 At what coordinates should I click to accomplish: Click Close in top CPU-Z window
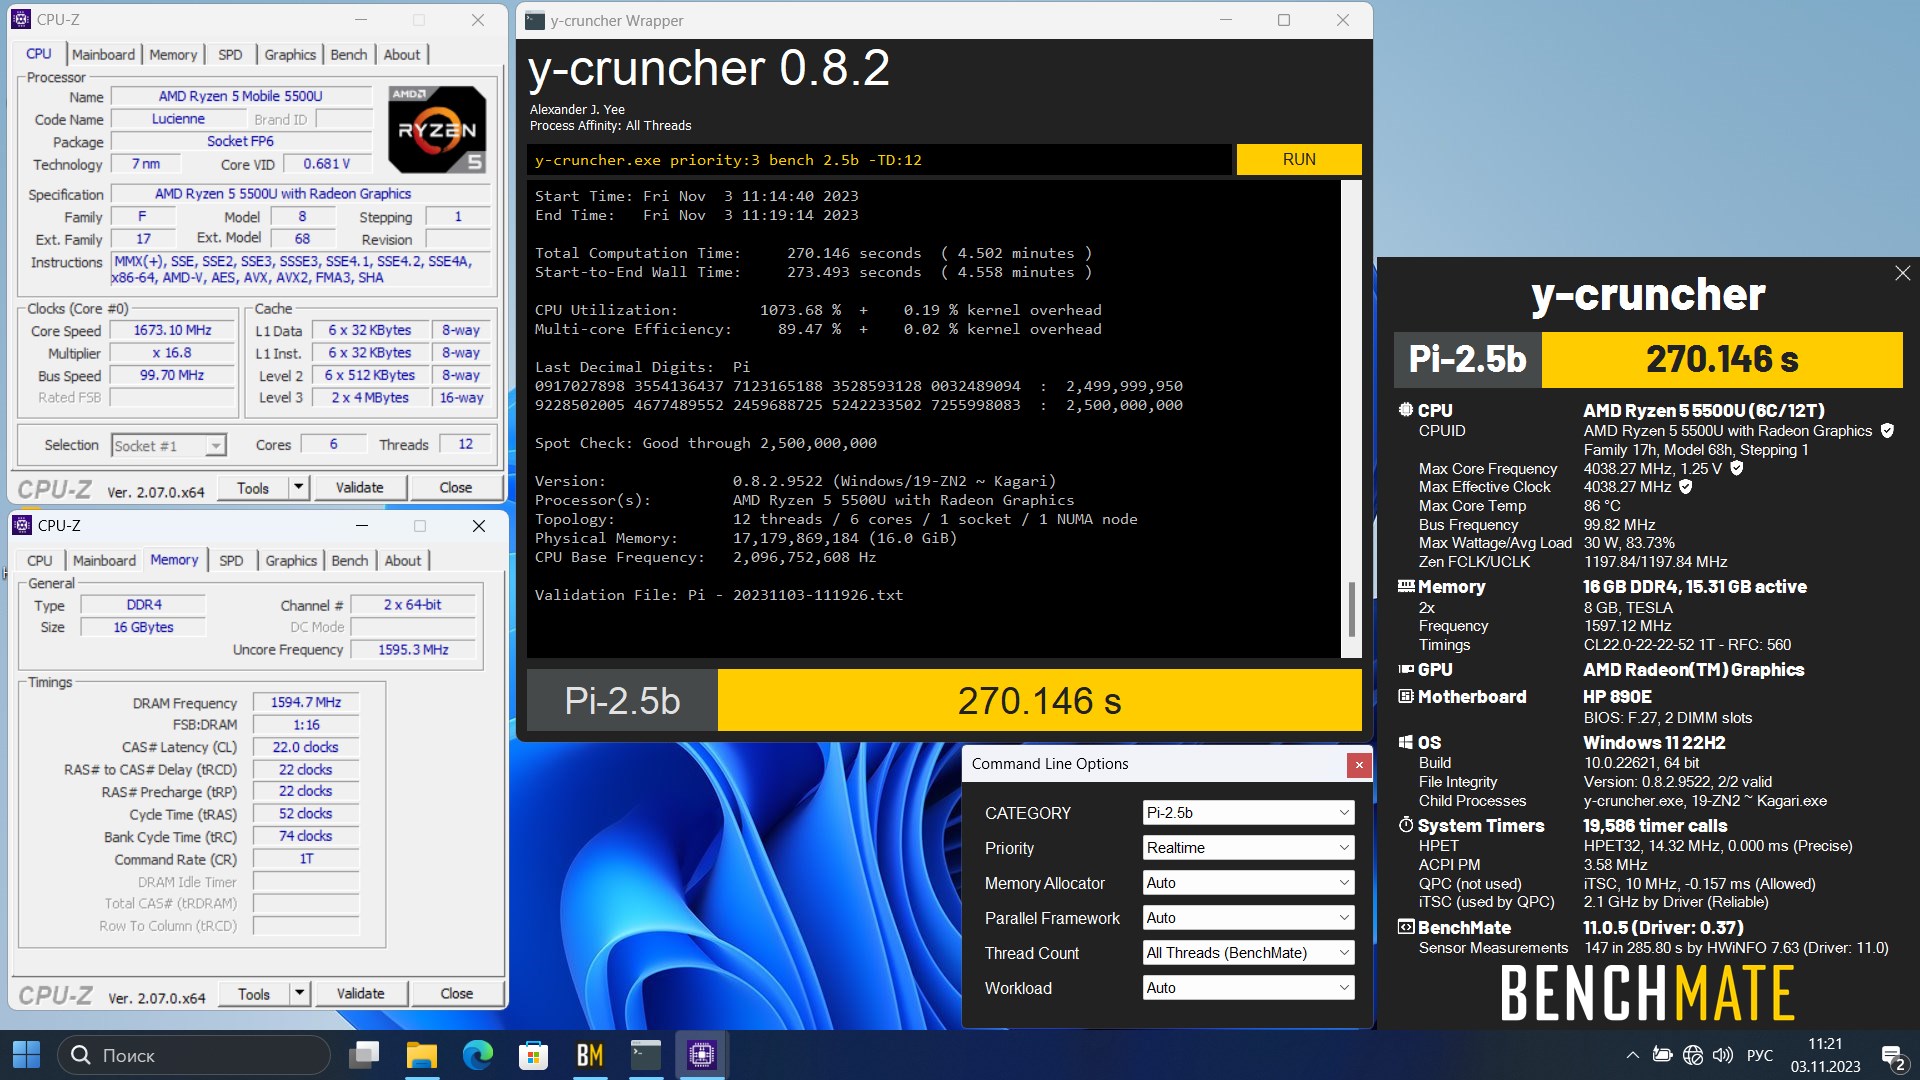(x=456, y=488)
